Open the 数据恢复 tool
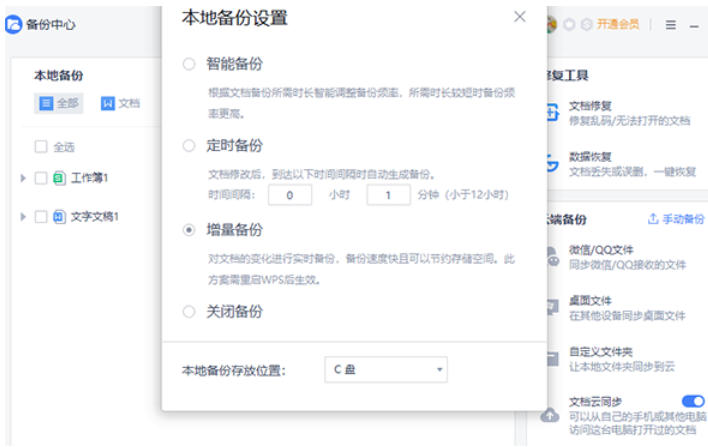Screen dimensions: 708x447 point(632,164)
